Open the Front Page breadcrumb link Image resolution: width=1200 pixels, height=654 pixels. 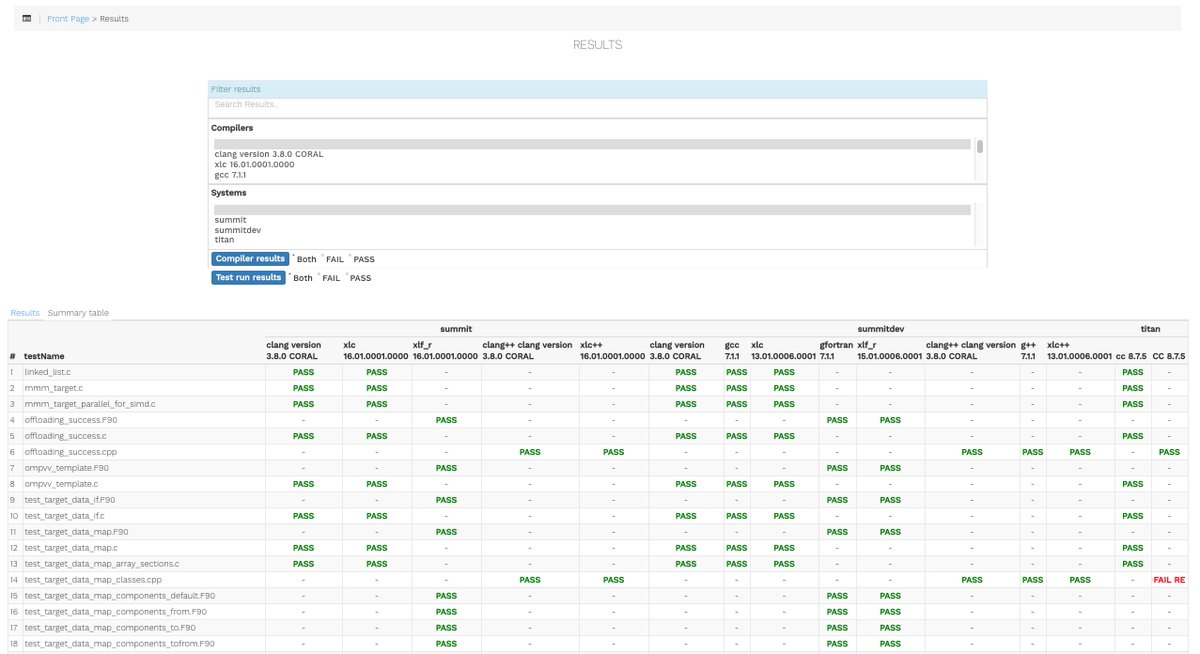(68, 19)
